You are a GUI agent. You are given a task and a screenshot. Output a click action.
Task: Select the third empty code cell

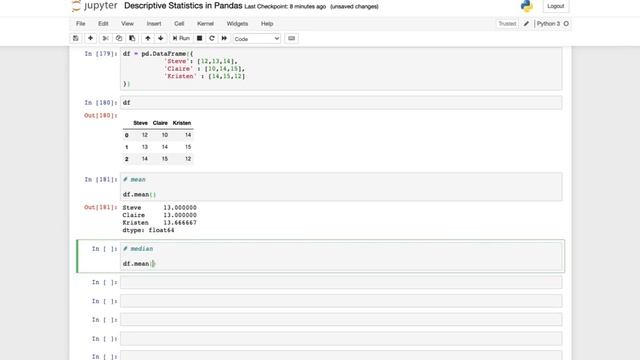click(x=341, y=320)
